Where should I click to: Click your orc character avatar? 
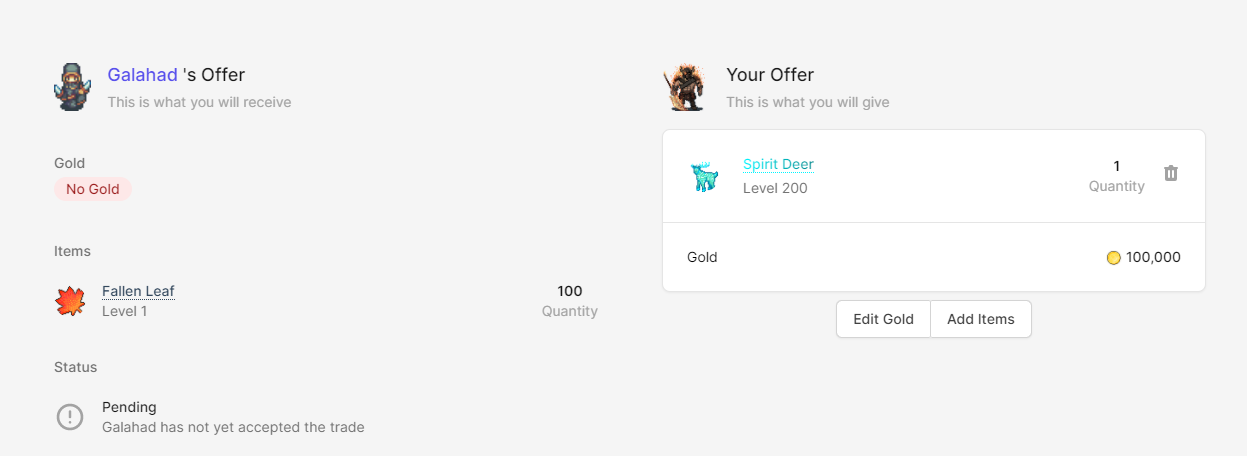pos(685,87)
